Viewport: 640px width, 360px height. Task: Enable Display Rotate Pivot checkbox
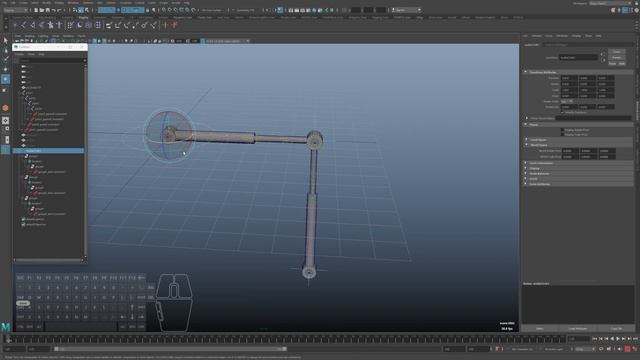562,130
